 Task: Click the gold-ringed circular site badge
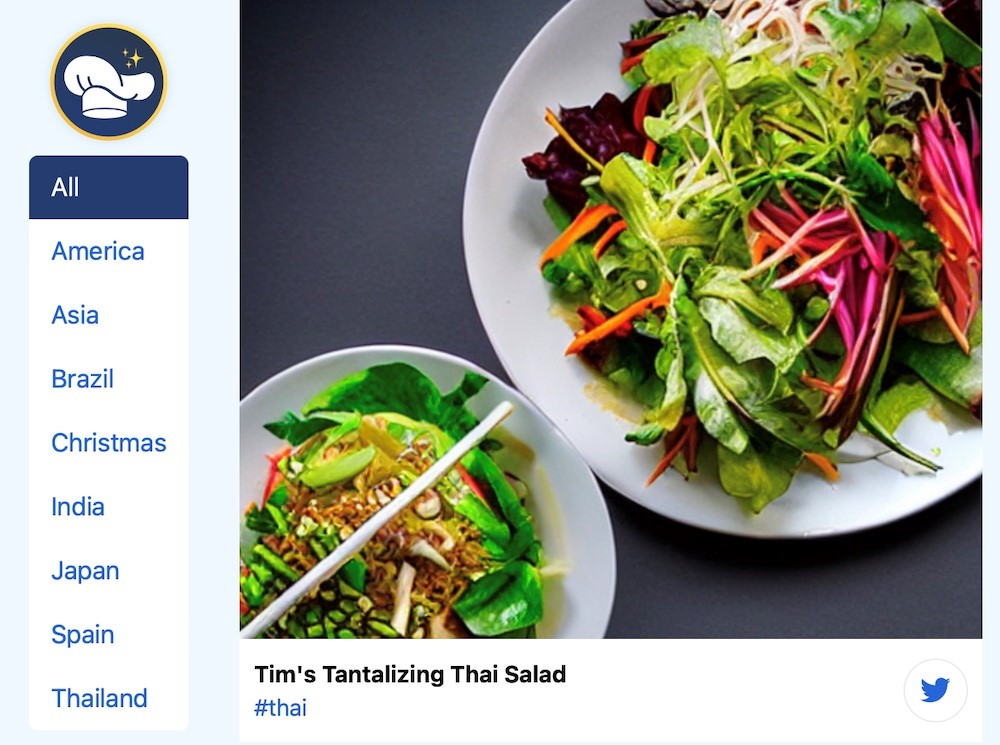coord(109,82)
